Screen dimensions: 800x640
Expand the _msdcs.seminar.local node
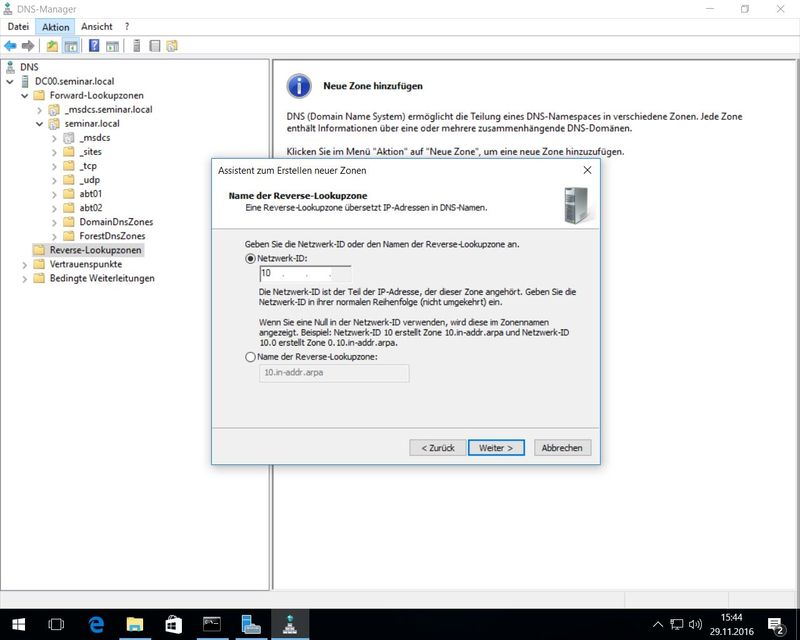pyautogui.click(x=39, y=110)
